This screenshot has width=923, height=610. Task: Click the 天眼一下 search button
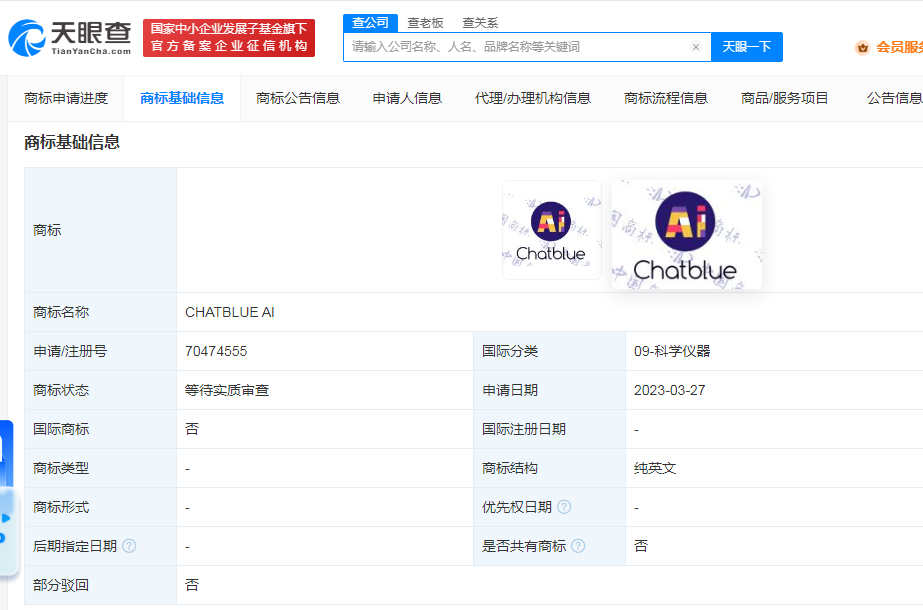point(747,47)
